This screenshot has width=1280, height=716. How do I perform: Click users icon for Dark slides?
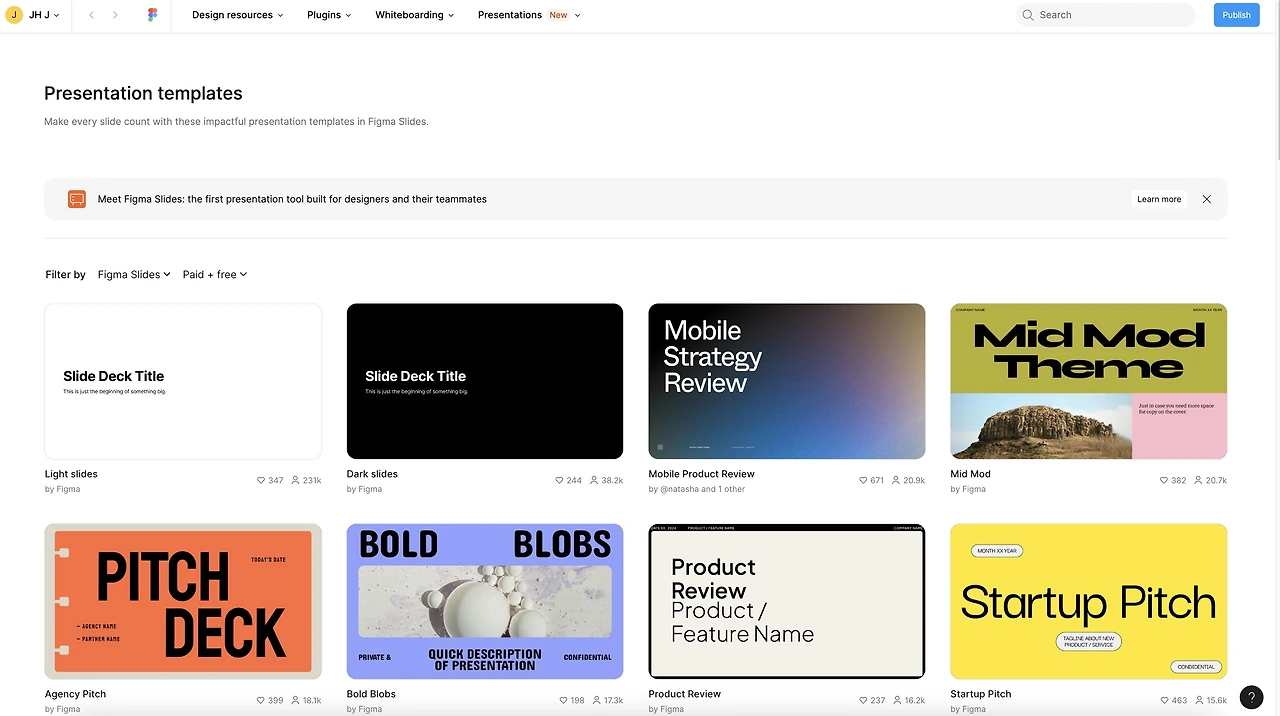[594, 480]
